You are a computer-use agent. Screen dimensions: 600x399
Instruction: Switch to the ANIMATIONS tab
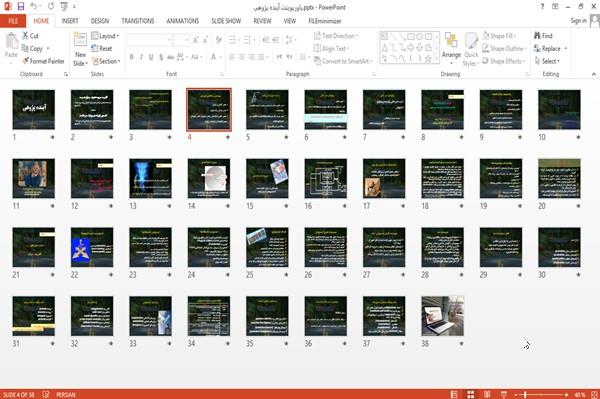click(x=183, y=21)
